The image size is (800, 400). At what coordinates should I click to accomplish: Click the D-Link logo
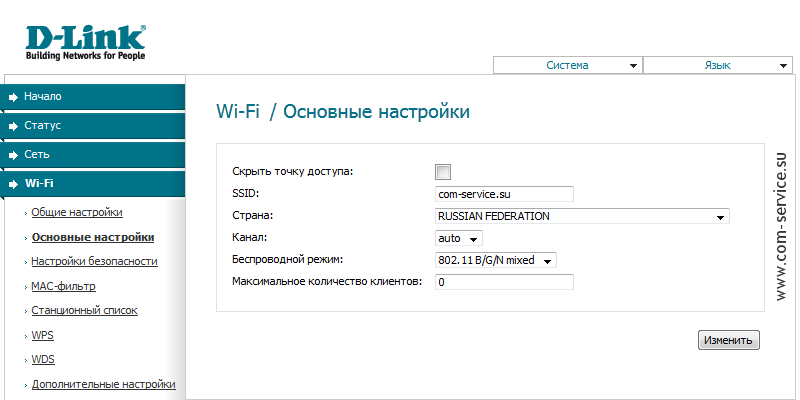coord(85,43)
